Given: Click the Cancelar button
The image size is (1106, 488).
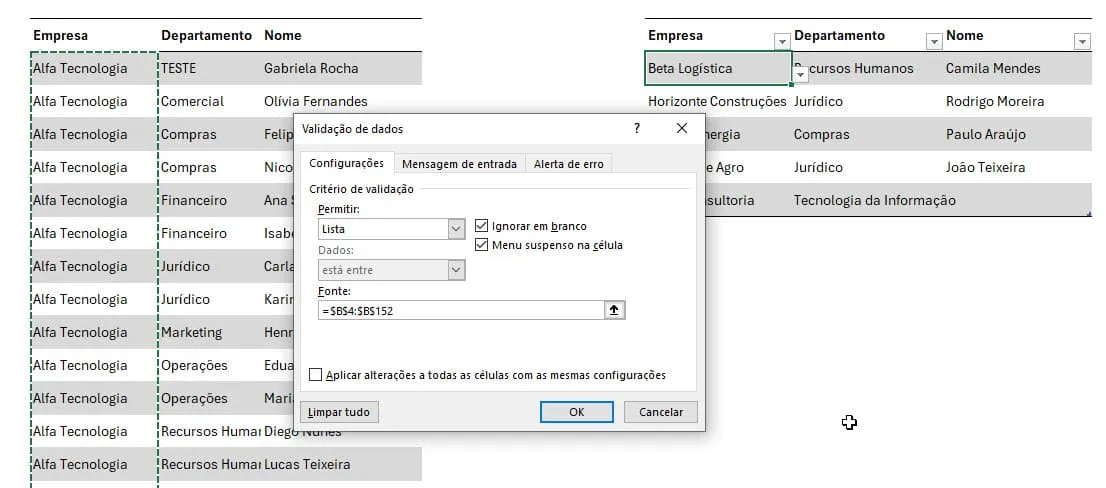Looking at the screenshot, I should [x=661, y=413].
